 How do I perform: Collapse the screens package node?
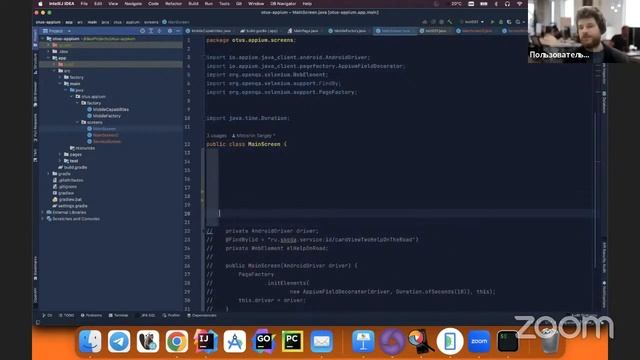pyautogui.click(x=78, y=122)
